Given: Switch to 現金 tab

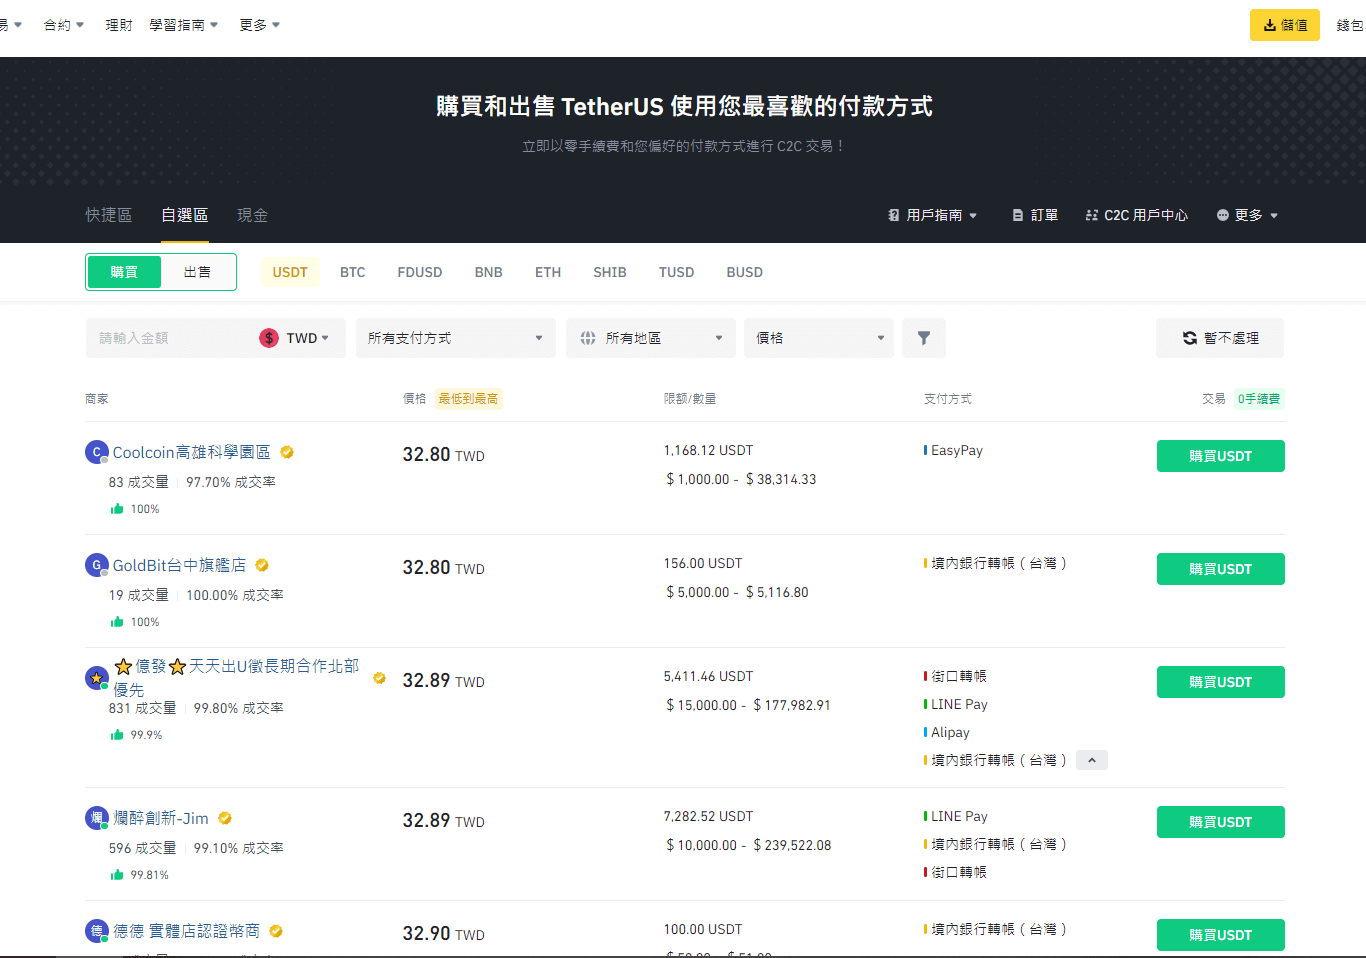Looking at the screenshot, I should [252, 215].
